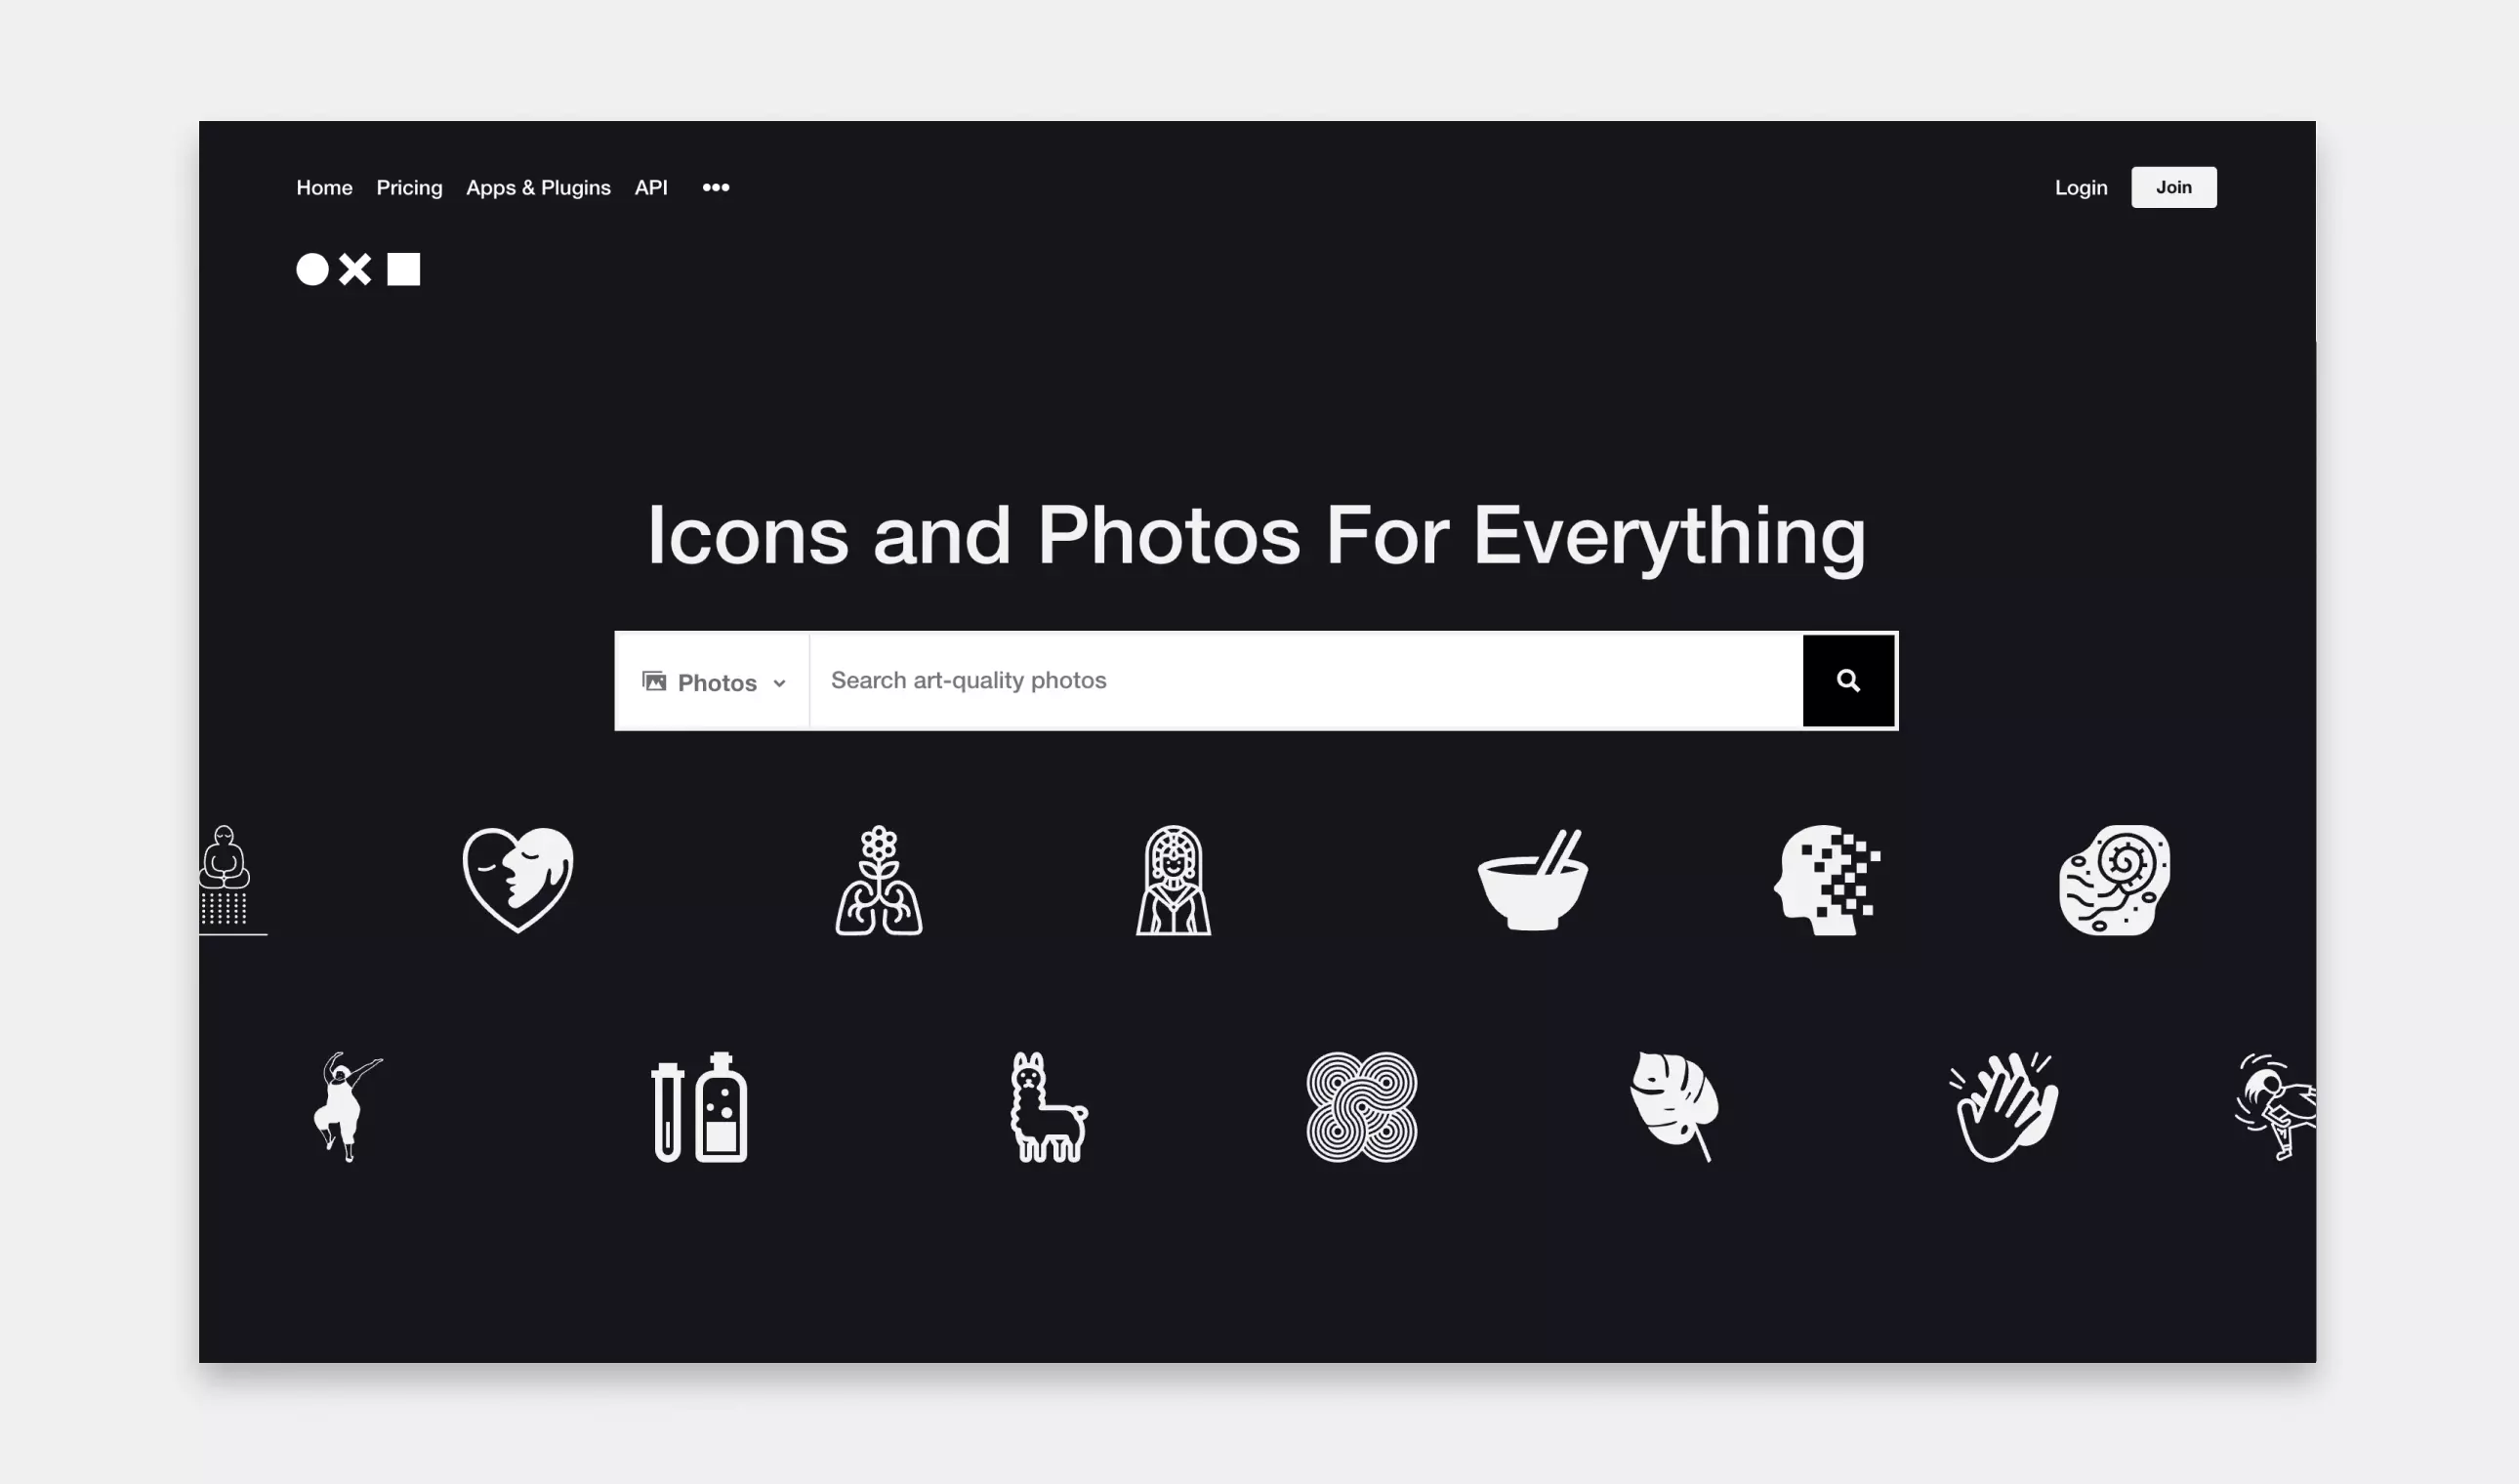This screenshot has width=2519, height=1484.
Task: Click the pixelated head icon
Action: 1827,880
